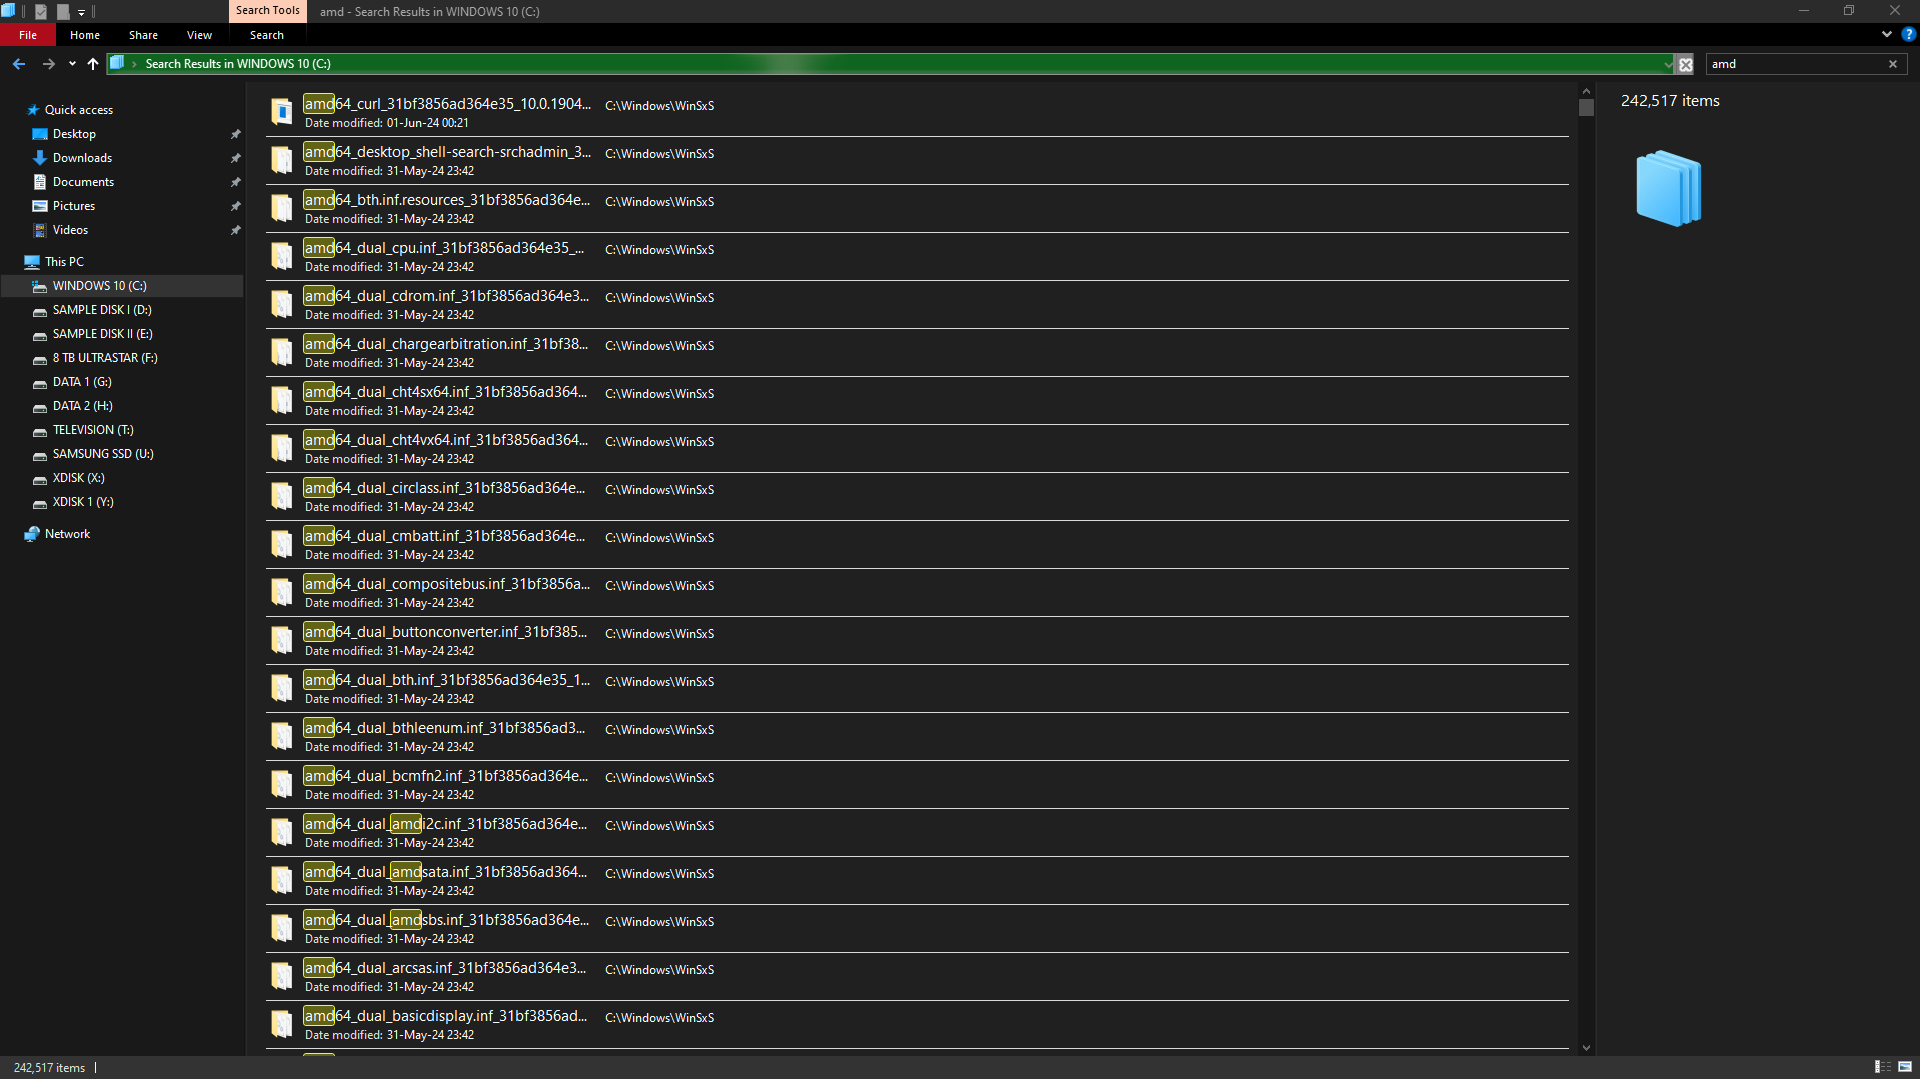1920x1079 pixels.
Task: Open the SAMSUNG SSD (U:) drive
Action: pos(103,454)
